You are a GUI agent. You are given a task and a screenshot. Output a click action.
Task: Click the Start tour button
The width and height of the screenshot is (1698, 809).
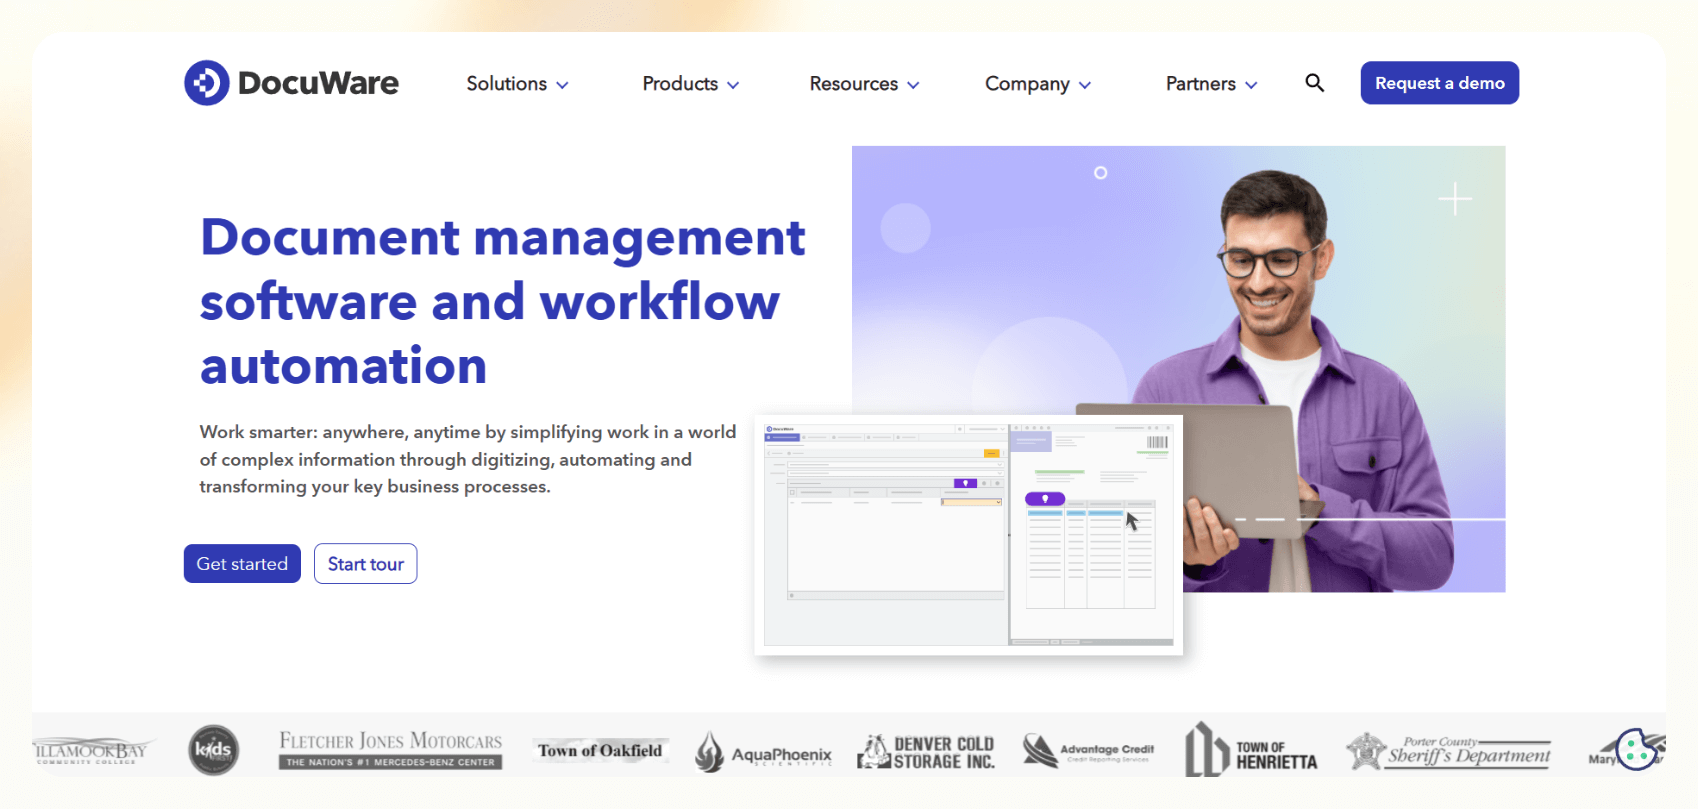(x=366, y=564)
